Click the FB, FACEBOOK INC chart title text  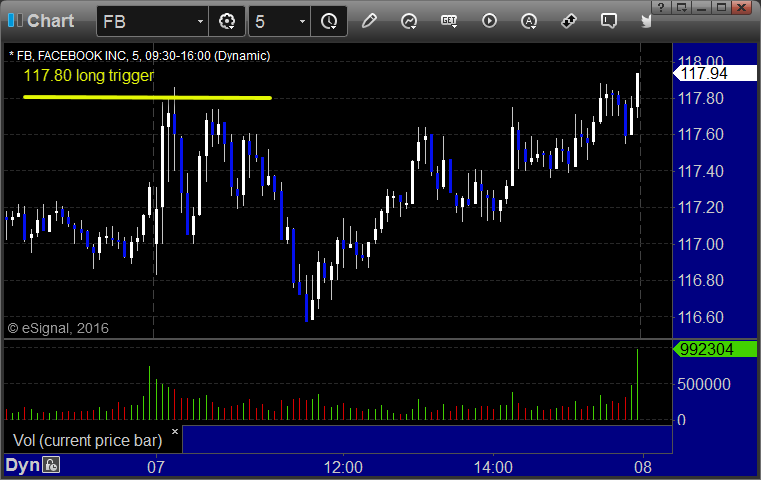(139, 56)
